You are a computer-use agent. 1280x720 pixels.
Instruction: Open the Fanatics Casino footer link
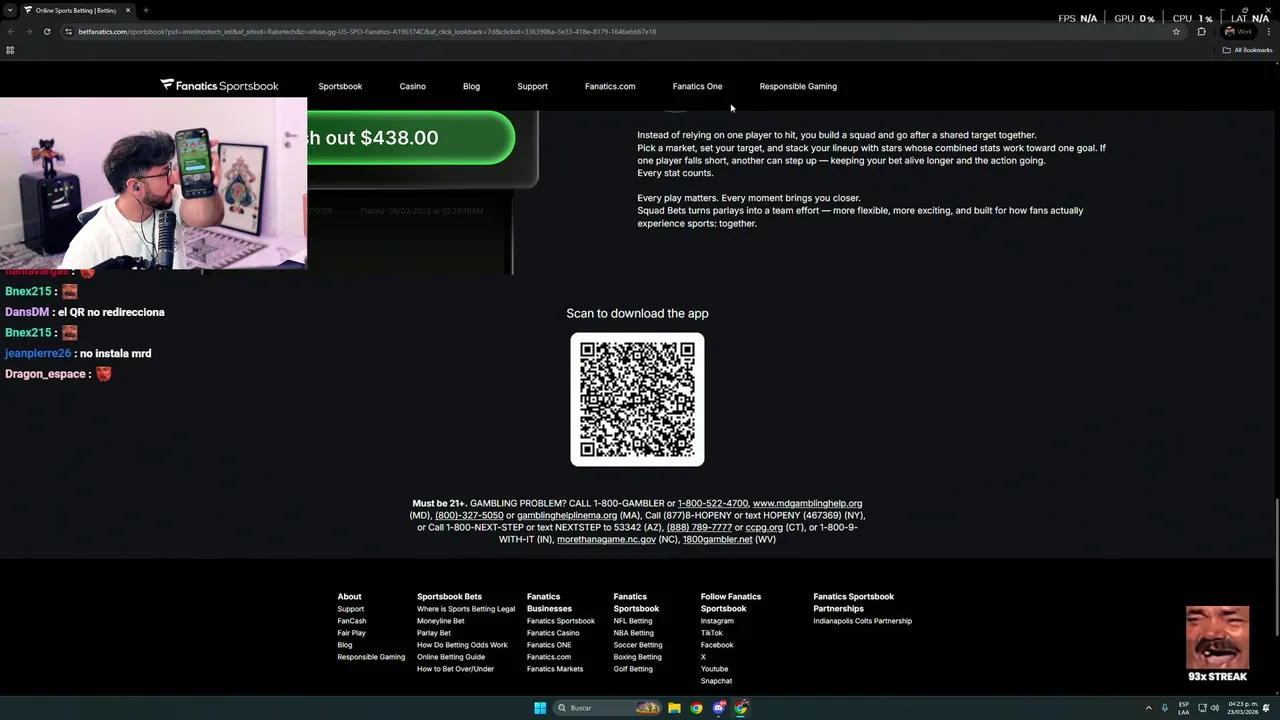[x=553, y=633]
